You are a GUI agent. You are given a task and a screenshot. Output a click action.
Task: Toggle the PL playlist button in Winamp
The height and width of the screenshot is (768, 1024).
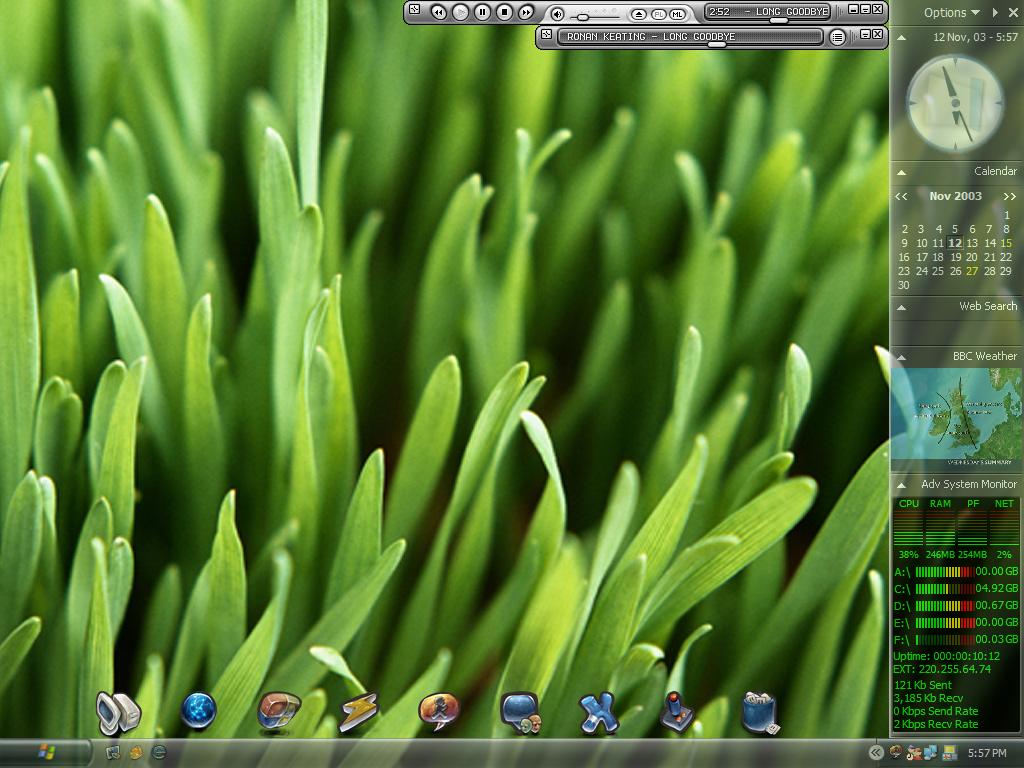[658, 14]
